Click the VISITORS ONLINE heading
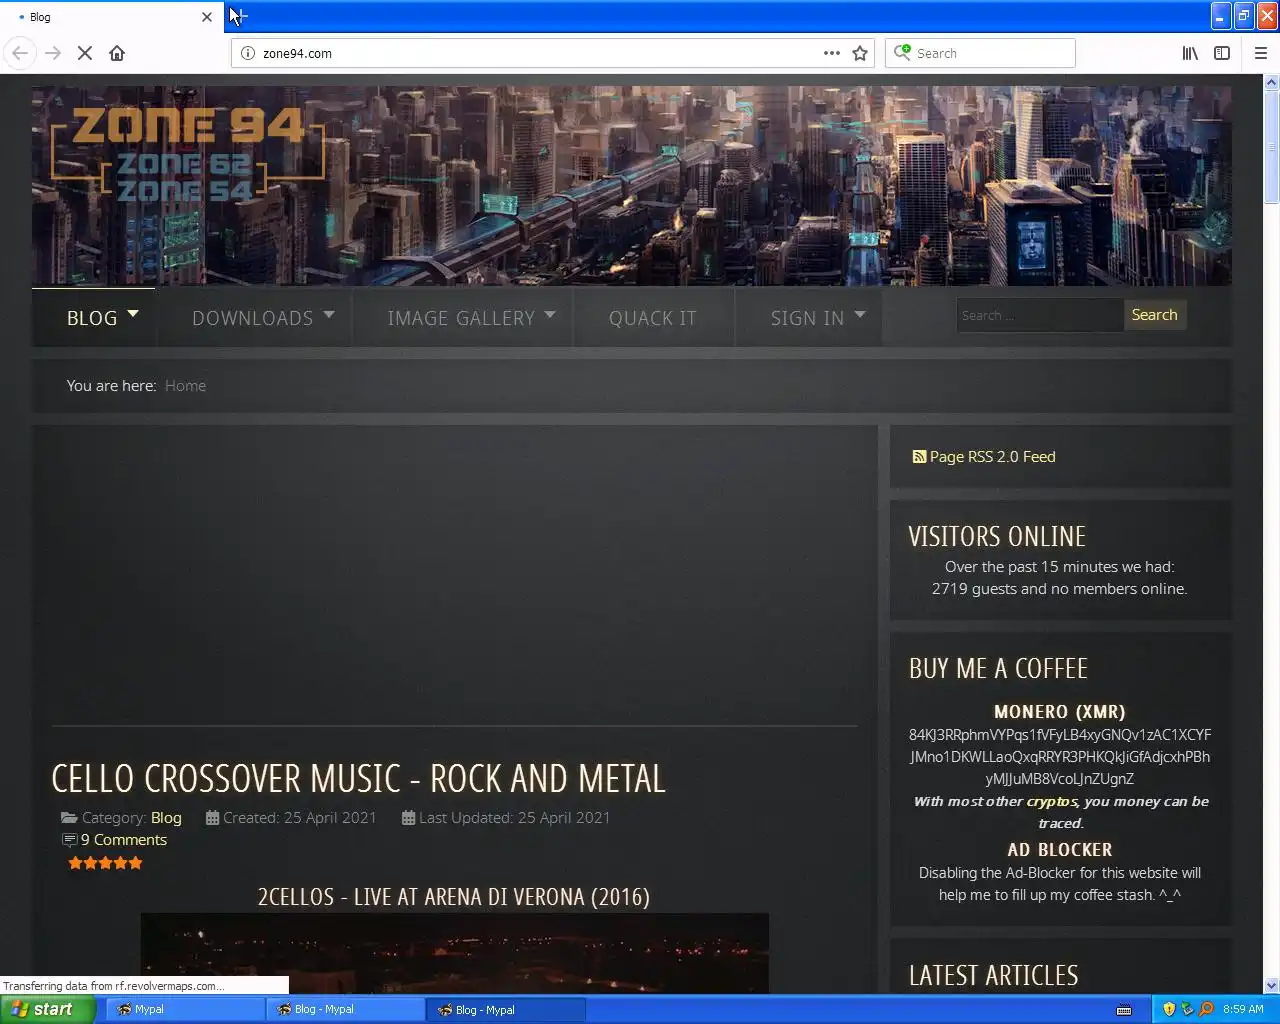 pyautogui.click(x=997, y=536)
